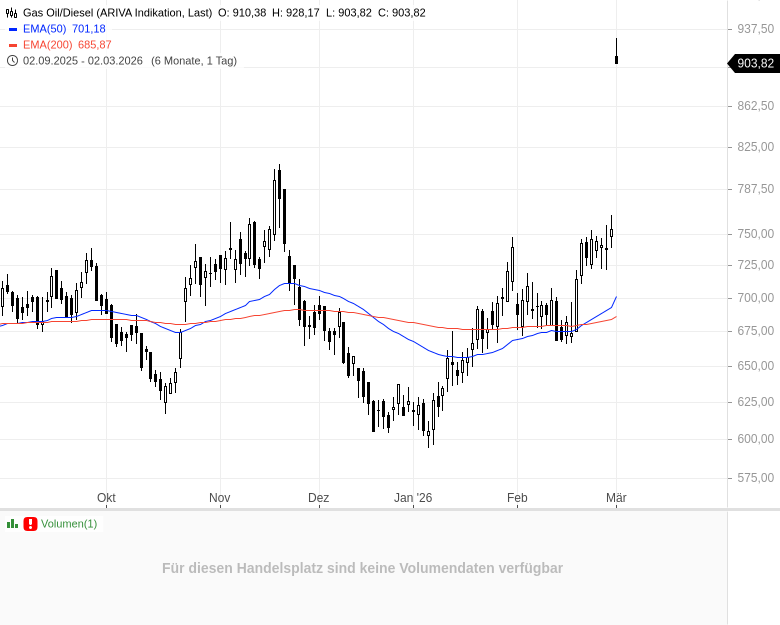The width and height of the screenshot is (780, 625).
Task: Click the Nov label on time axis
Action: coord(219,498)
